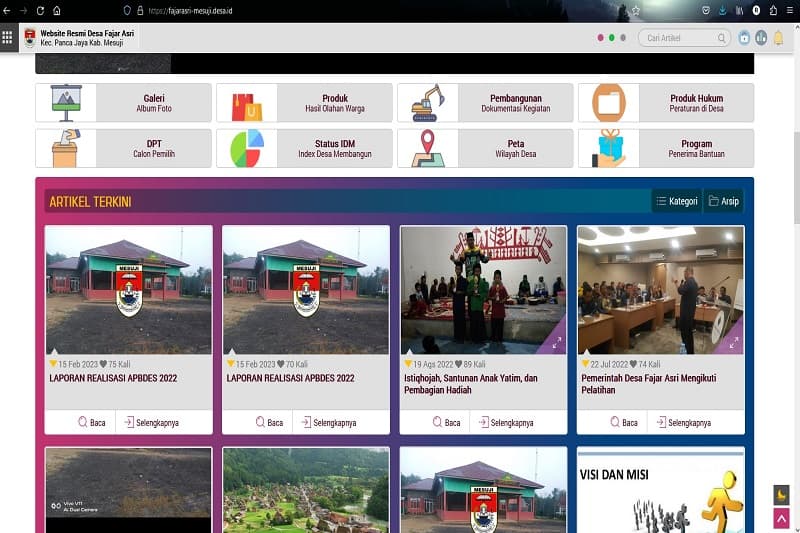The width and height of the screenshot is (800, 533).
Task: Open Peta Wilayah Desa map tile
Action: click(x=485, y=149)
